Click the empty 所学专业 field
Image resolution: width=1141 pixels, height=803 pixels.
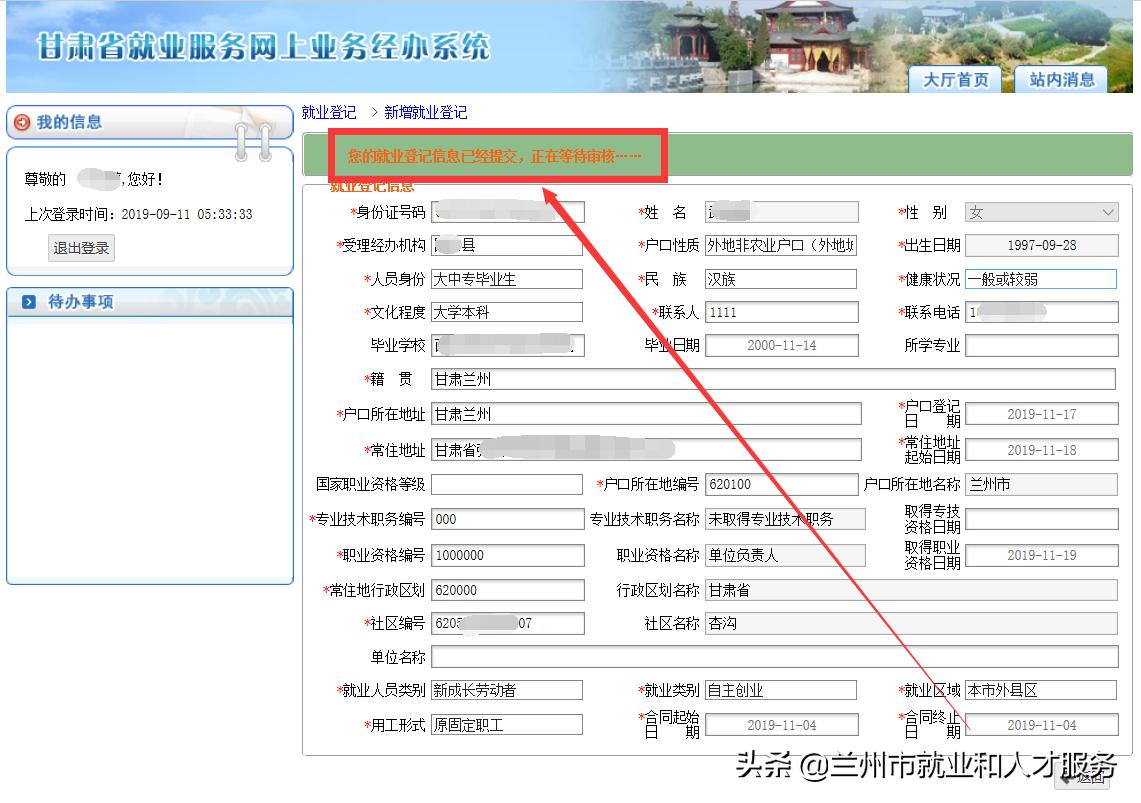coord(1041,345)
